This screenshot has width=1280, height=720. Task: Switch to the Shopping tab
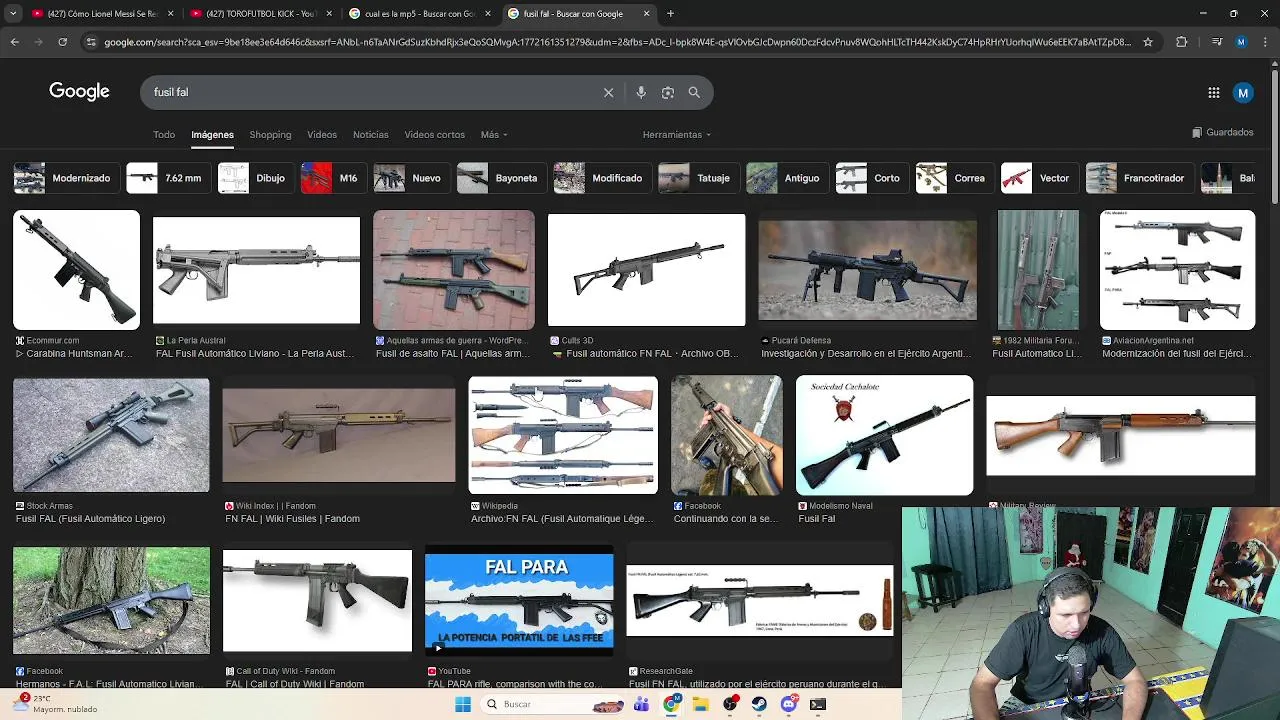(270, 135)
